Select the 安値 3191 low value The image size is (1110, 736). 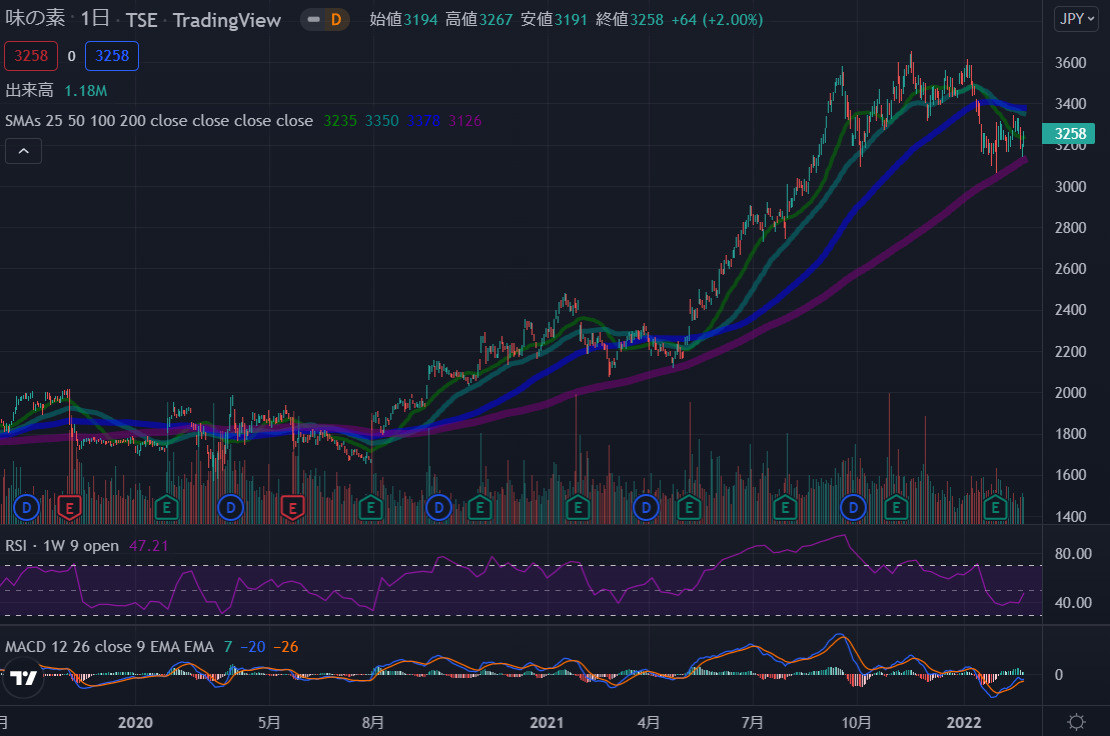(554, 20)
